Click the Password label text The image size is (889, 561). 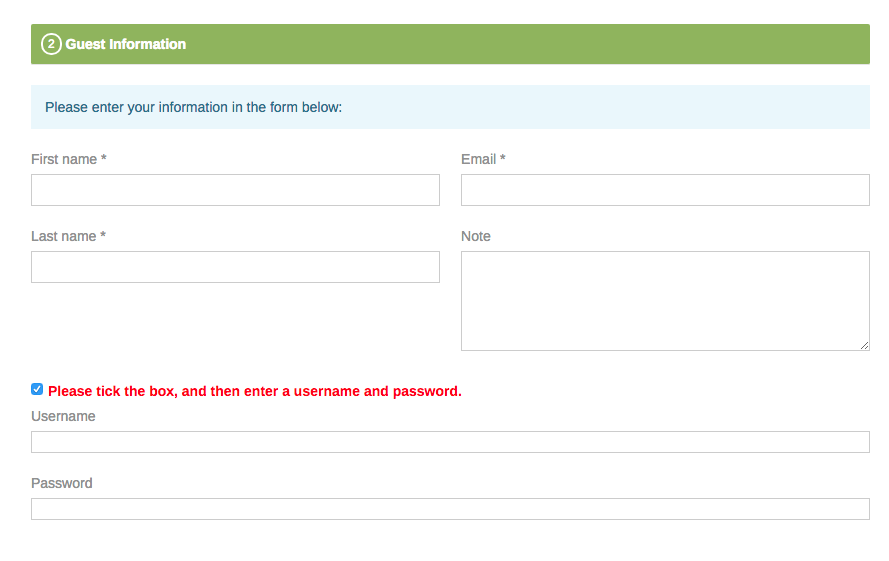(62, 483)
